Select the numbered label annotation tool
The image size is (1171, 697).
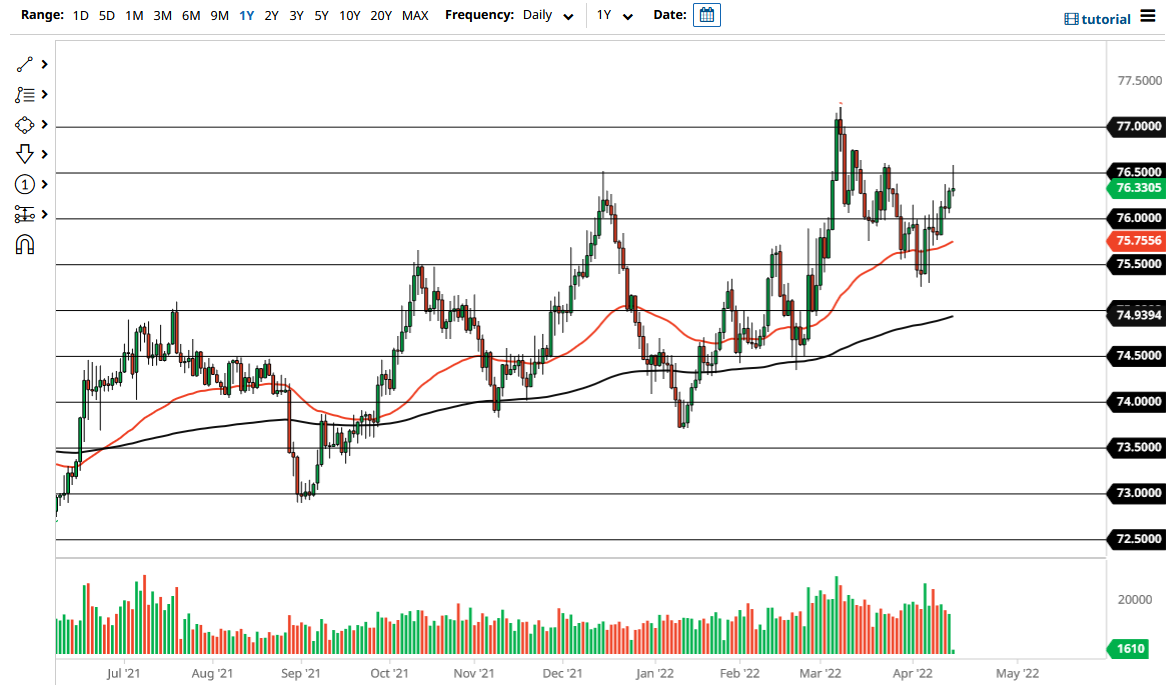pos(25,184)
